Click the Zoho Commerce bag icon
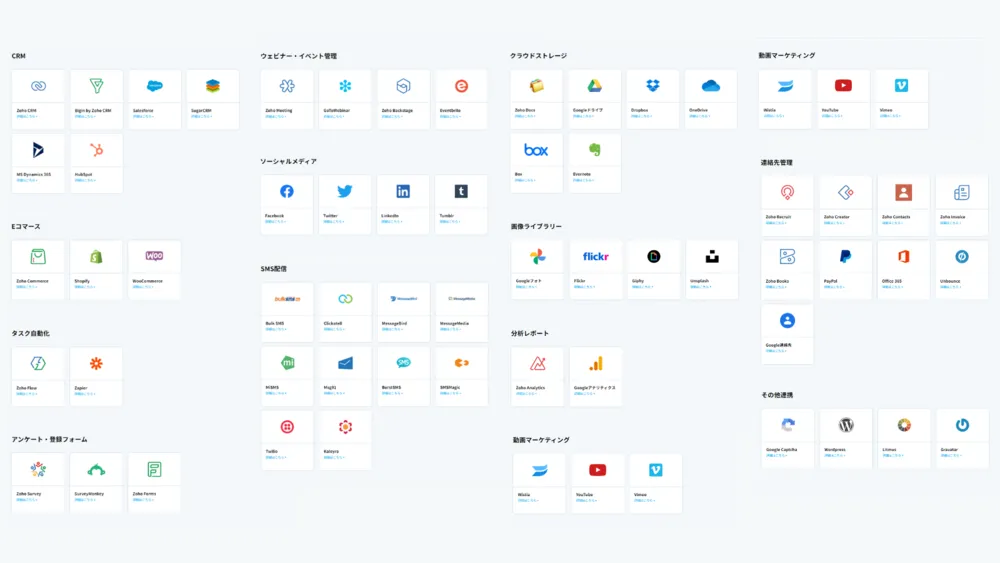The image size is (1000, 563). [x=38, y=256]
